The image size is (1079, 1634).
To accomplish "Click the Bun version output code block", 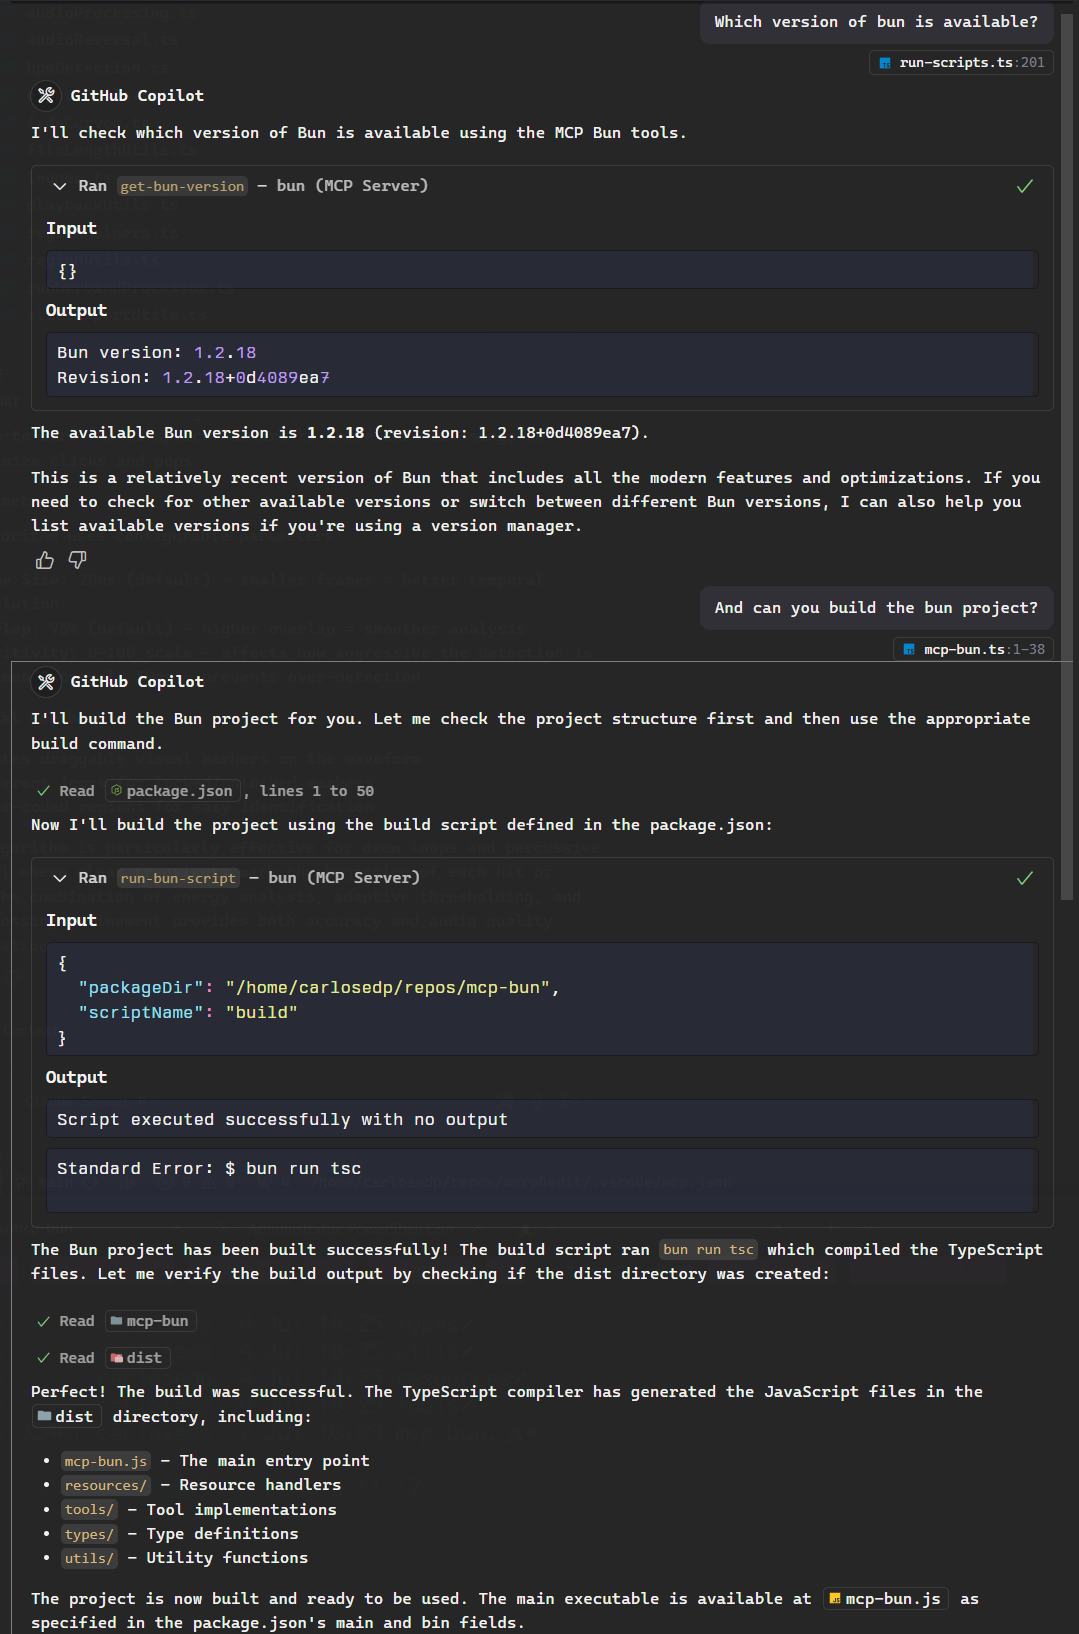I will tap(542, 365).
